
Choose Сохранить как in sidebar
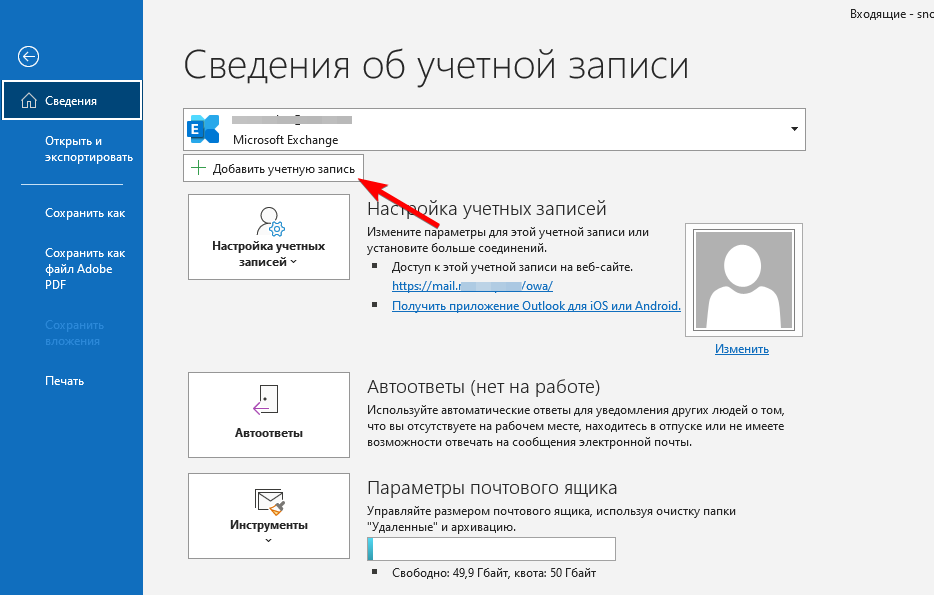point(85,213)
